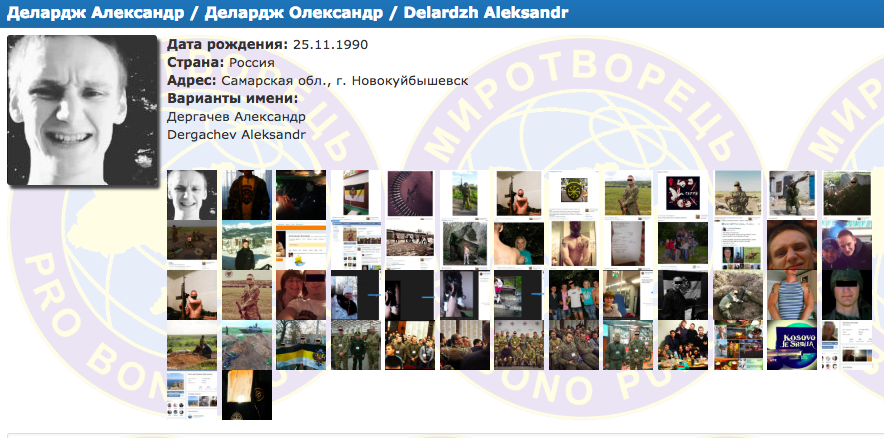Open hand holding paper receipt thumbnail
884x438 pixels.
coord(629,244)
